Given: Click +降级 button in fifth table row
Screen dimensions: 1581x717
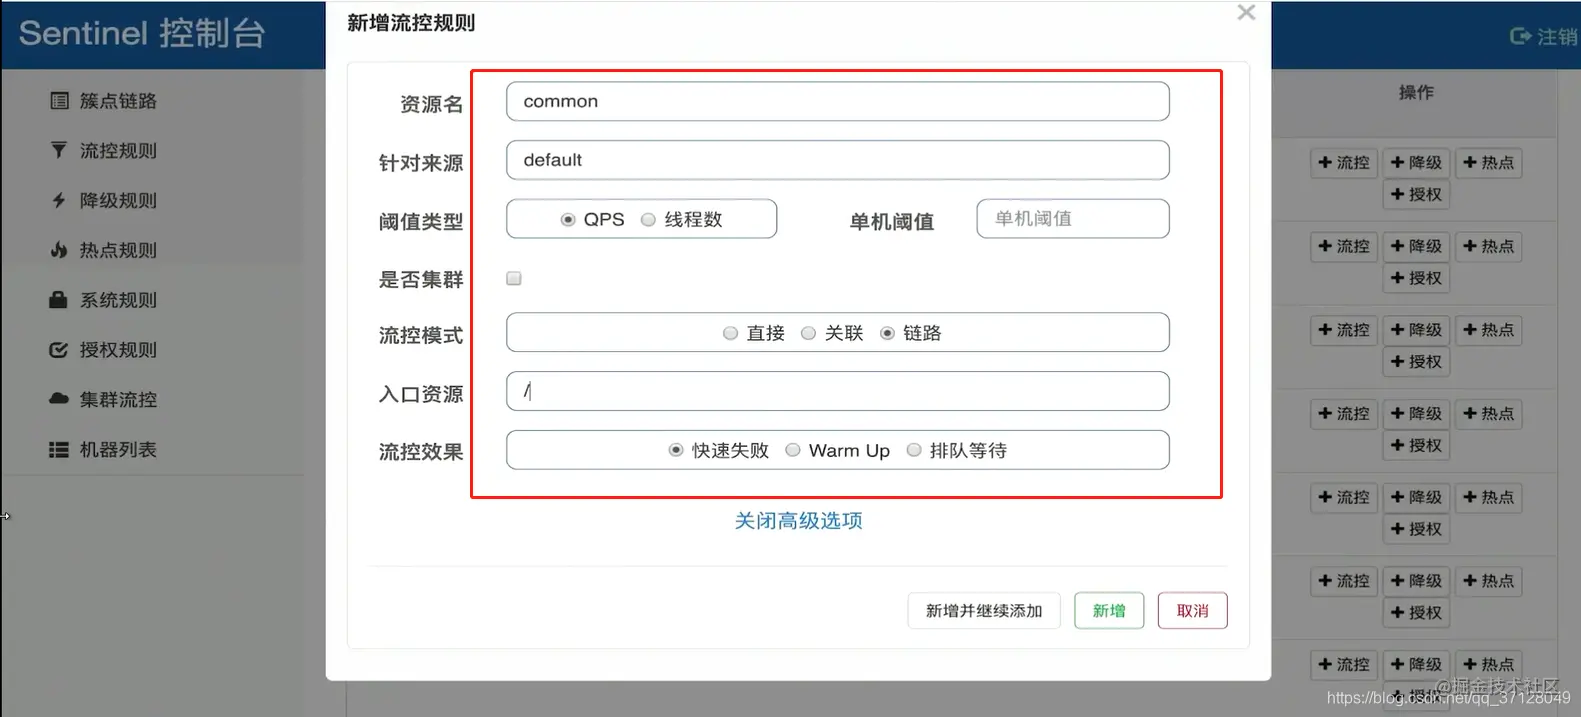Looking at the screenshot, I should [x=1416, y=497].
